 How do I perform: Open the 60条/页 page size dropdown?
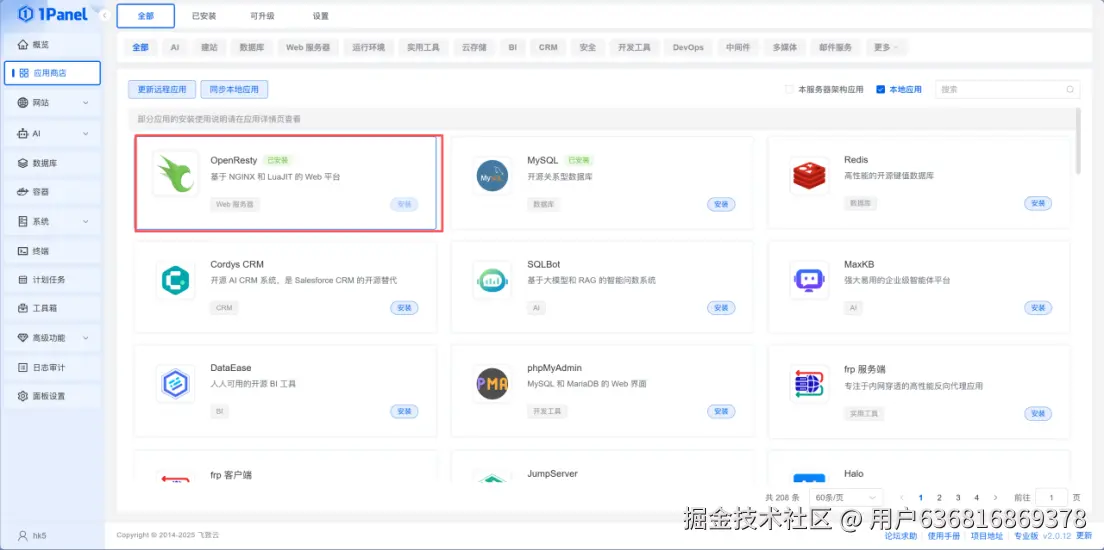tap(846, 497)
